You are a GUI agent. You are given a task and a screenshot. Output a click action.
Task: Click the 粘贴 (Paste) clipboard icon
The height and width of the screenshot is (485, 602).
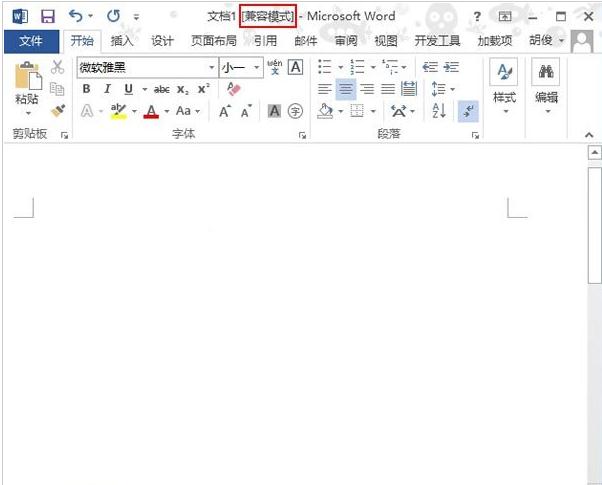point(28,76)
